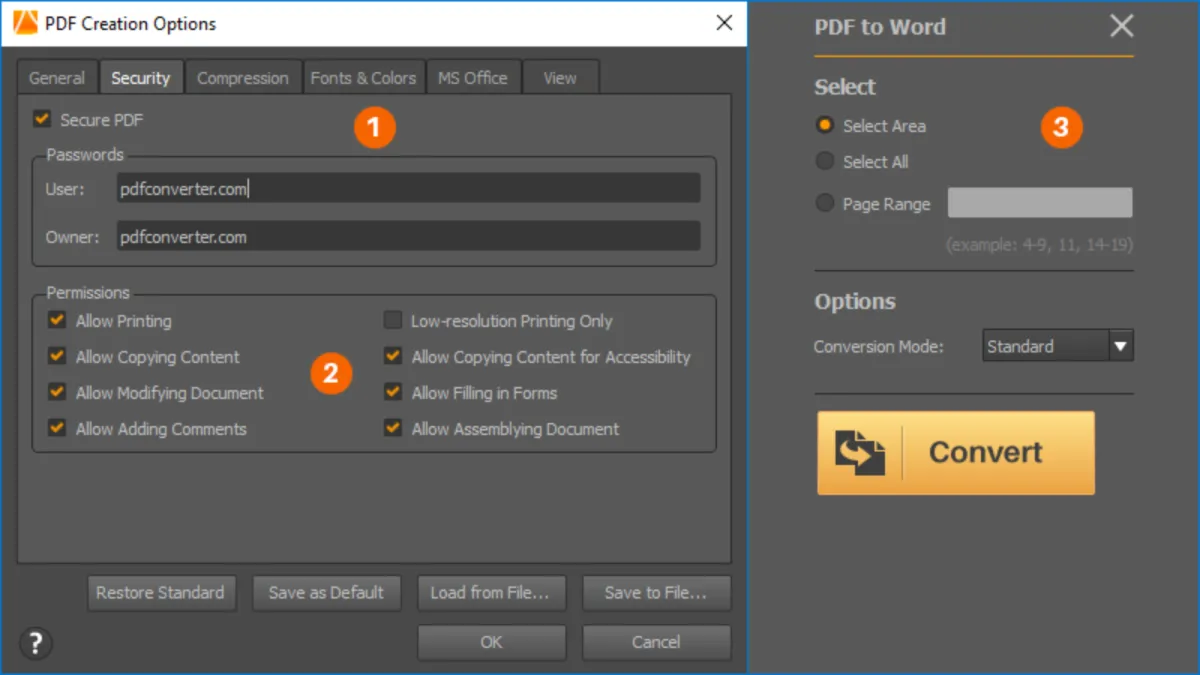
Task: Select the Page Range radio button
Action: pos(825,204)
